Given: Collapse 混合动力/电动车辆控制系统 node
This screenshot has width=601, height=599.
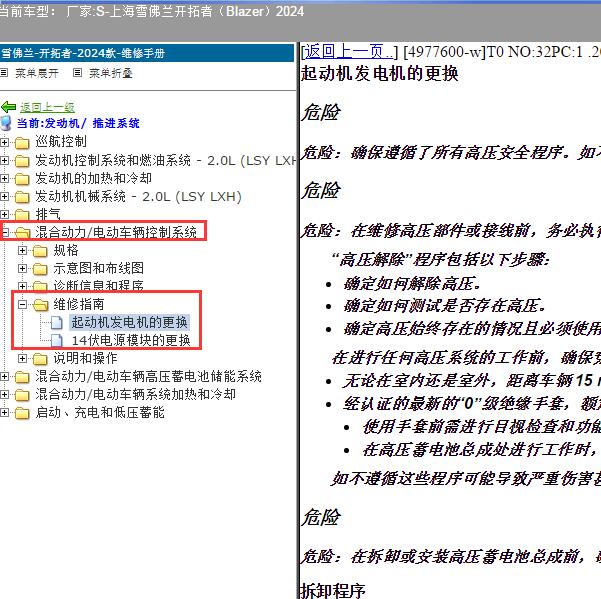Looking at the screenshot, I should point(5,232).
